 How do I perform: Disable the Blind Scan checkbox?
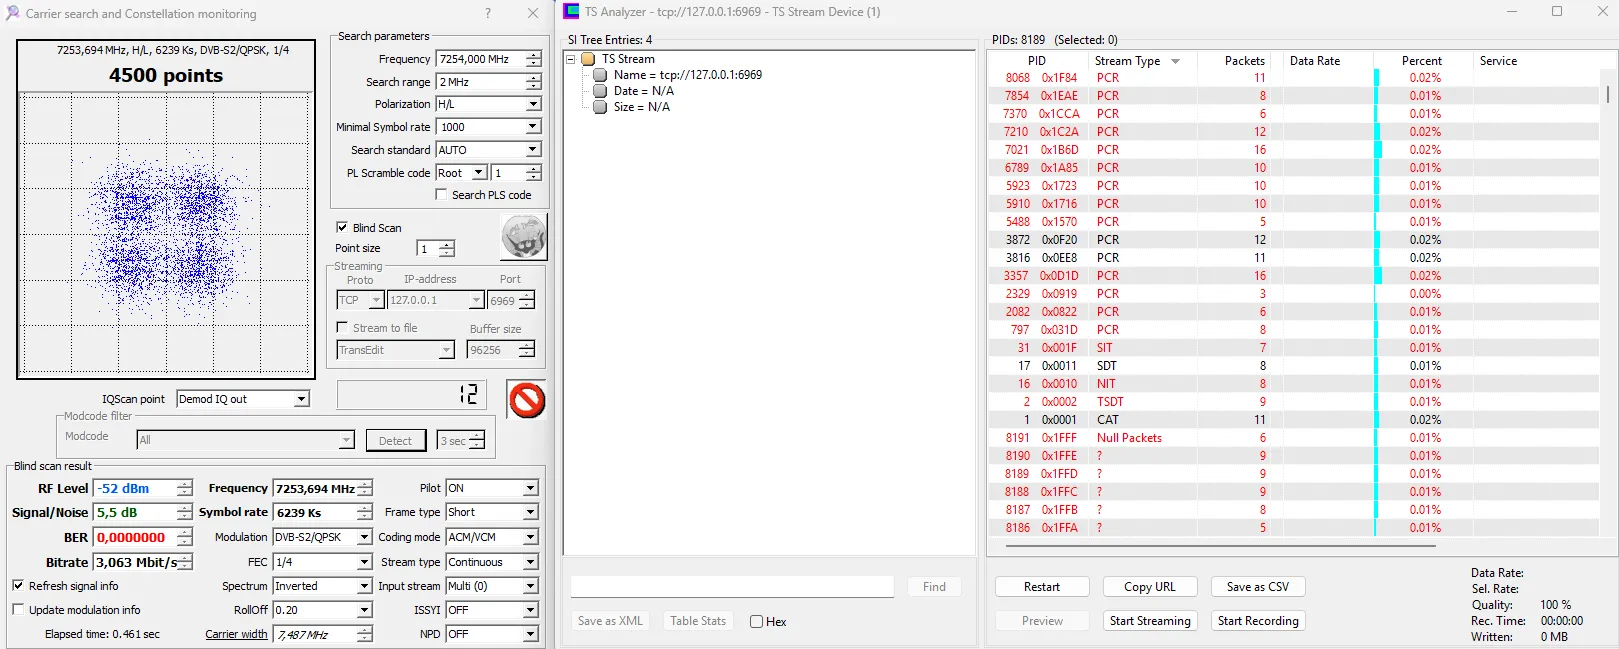[x=343, y=227]
